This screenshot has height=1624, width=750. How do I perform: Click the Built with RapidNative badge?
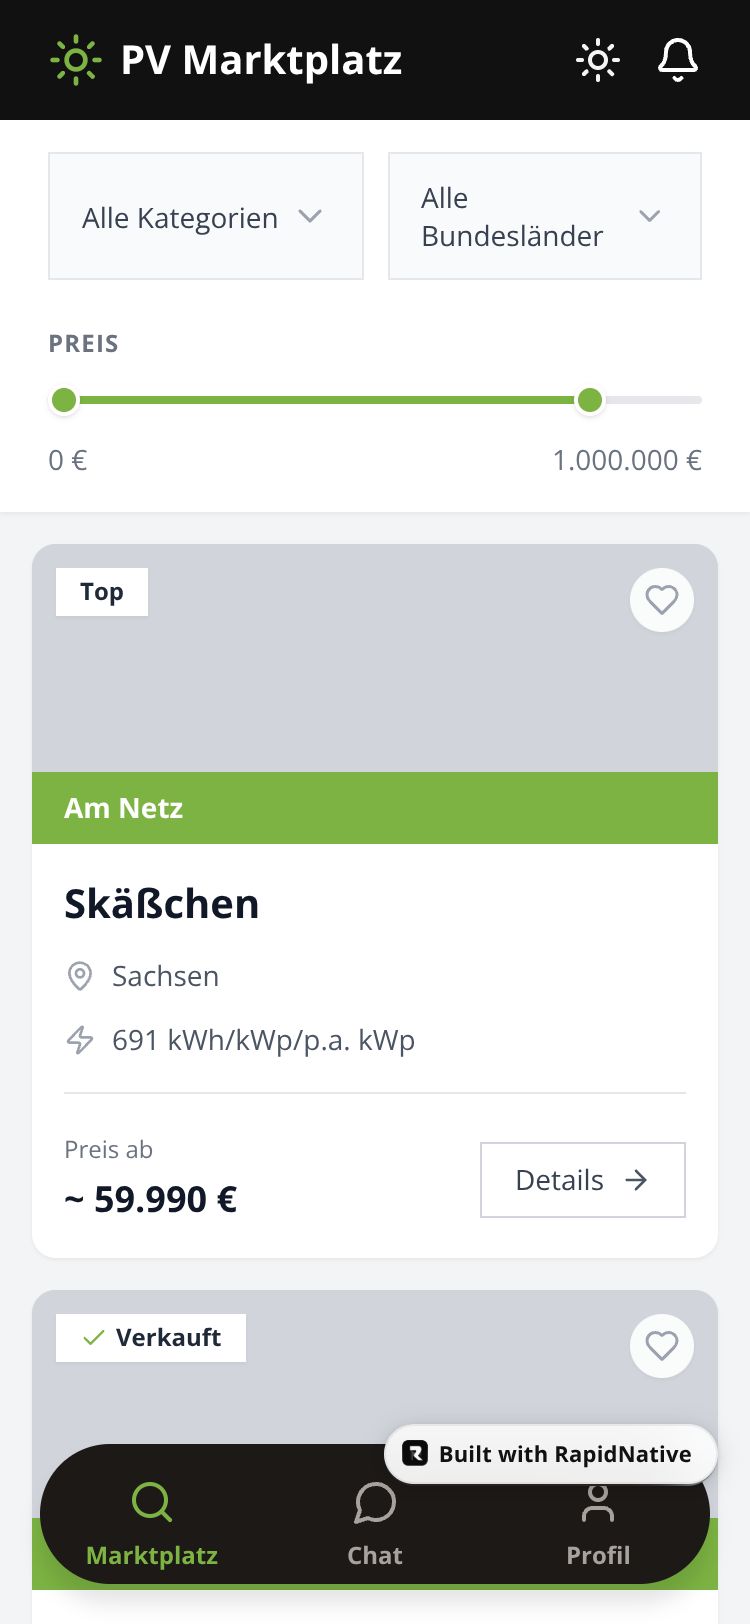[550, 1454]
